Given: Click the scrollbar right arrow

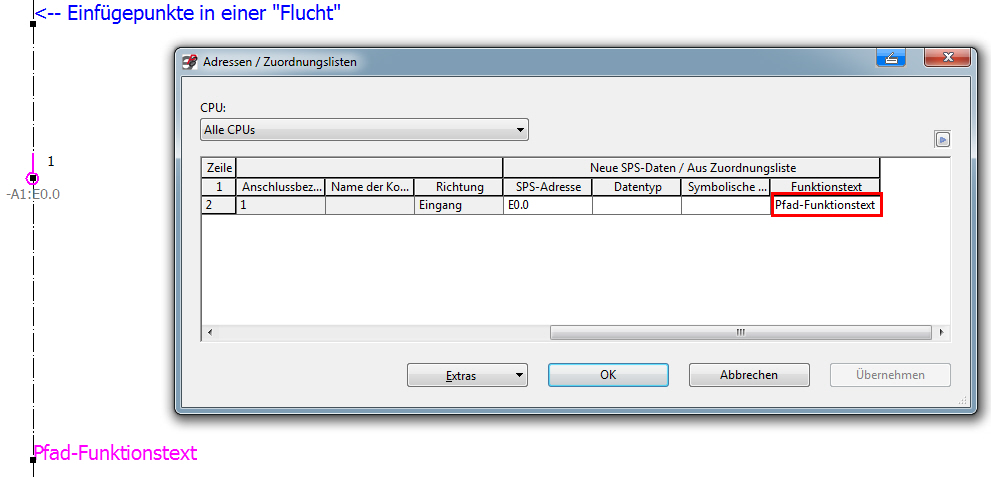Looking at the screenshot, I should [x=942, y=332].
